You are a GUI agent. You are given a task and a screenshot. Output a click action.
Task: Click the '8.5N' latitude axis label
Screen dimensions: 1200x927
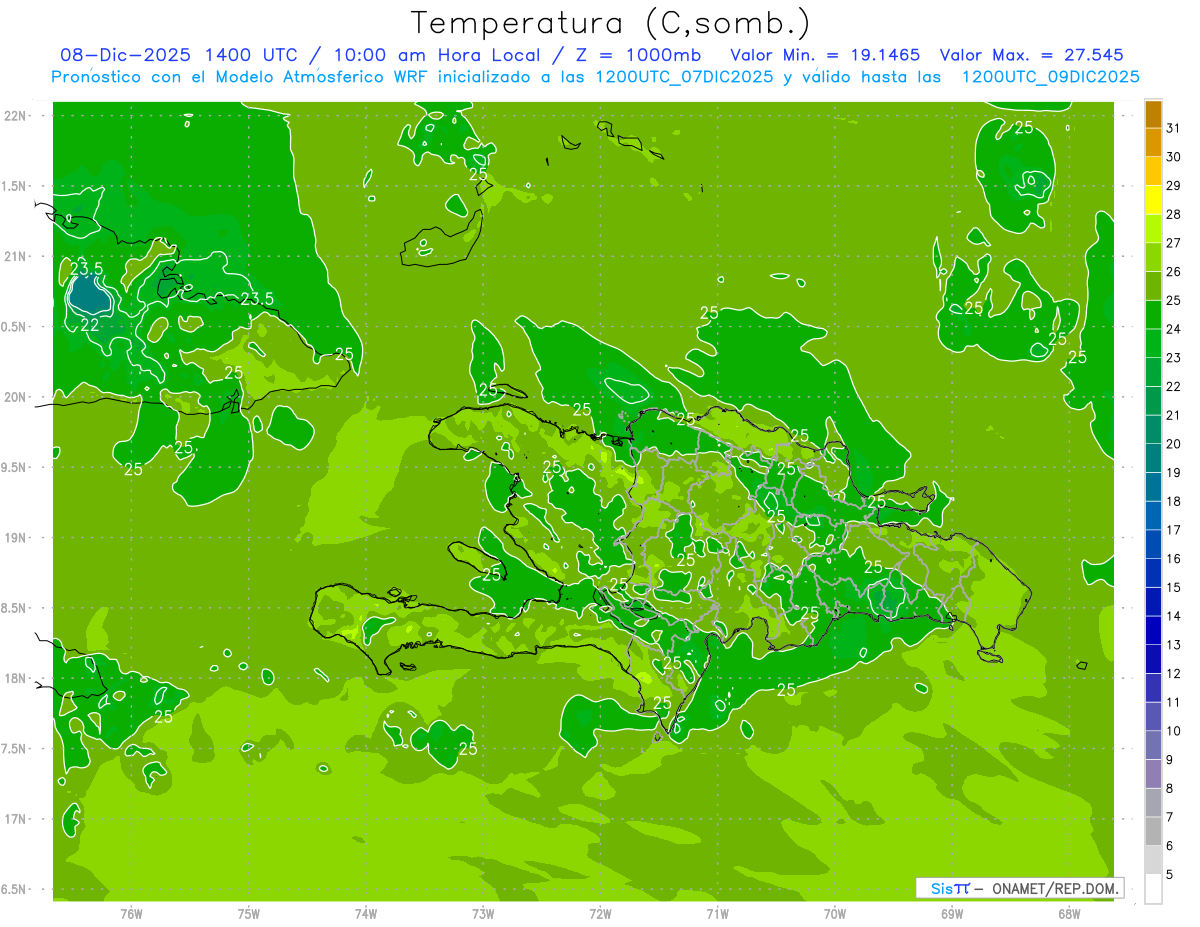tap(14, 608)
